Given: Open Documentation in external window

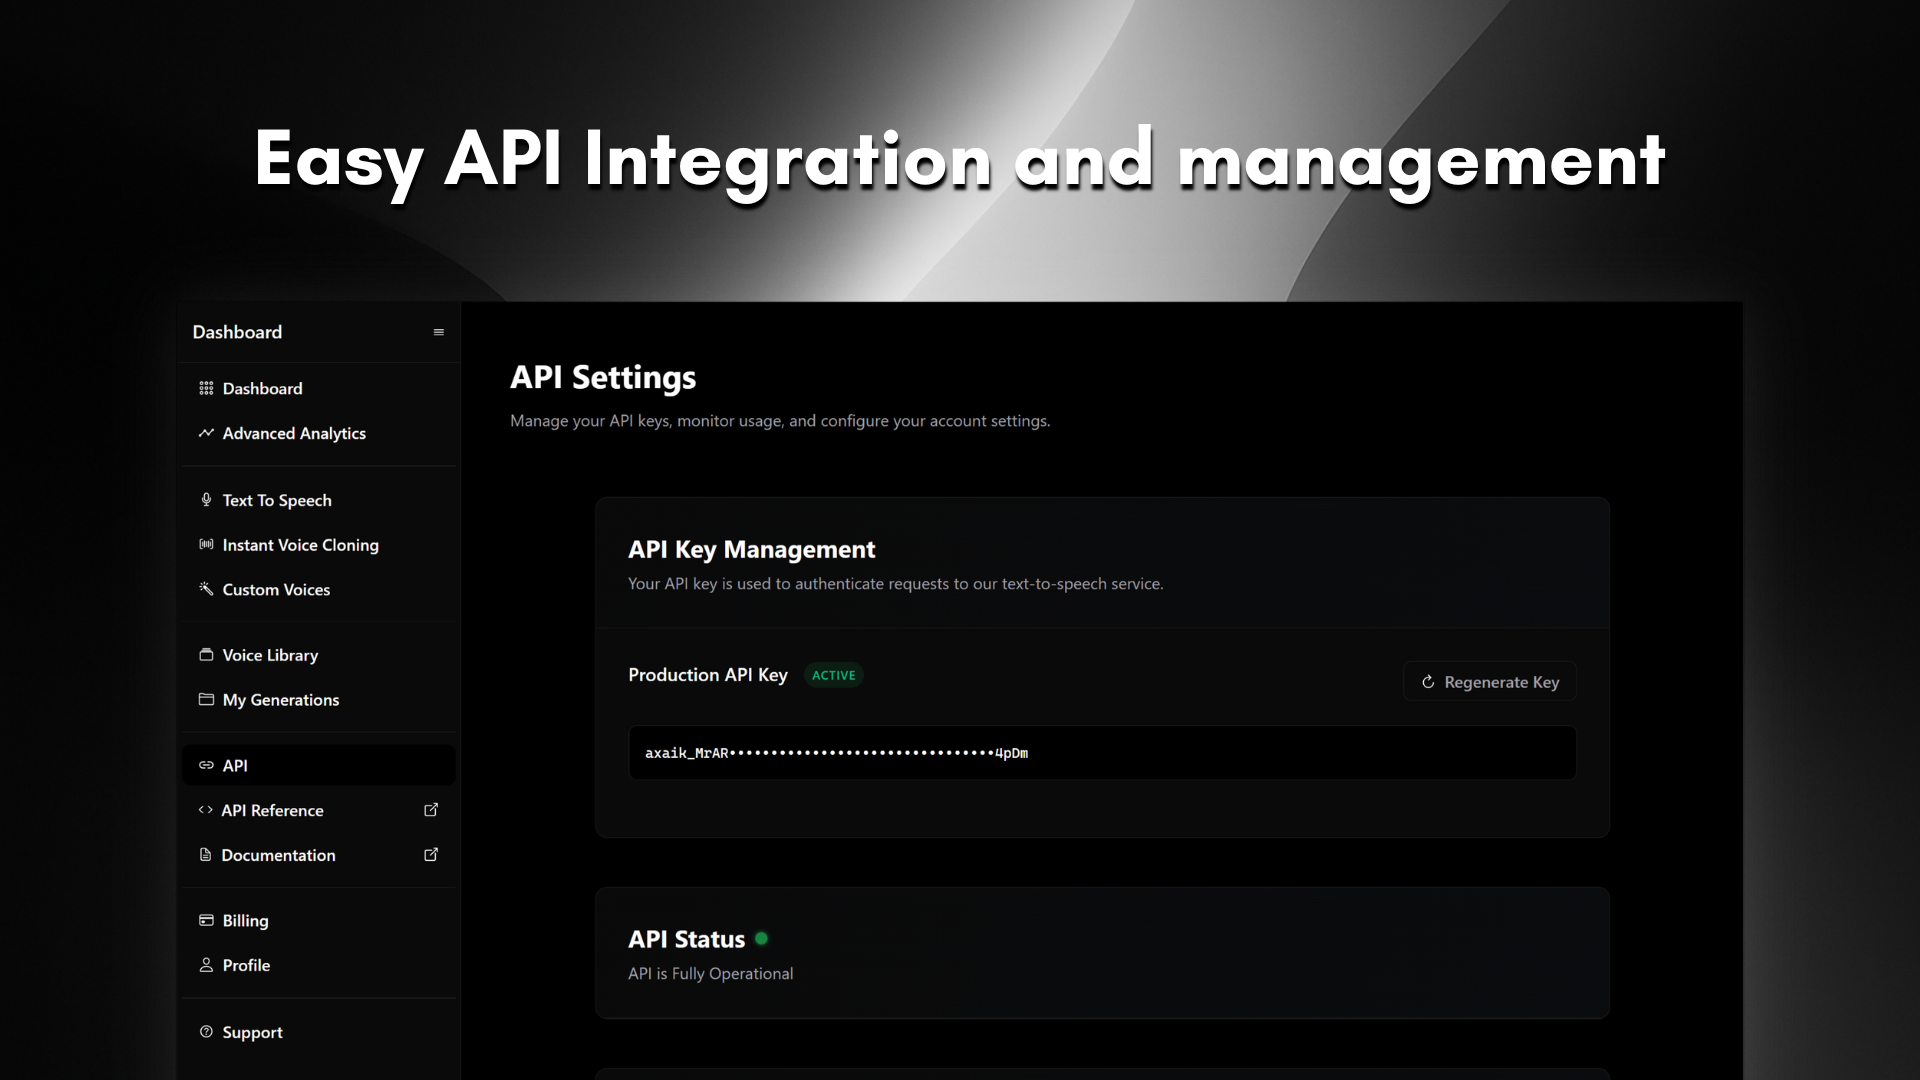Looking at the screenshot, I should click(431, 855).
